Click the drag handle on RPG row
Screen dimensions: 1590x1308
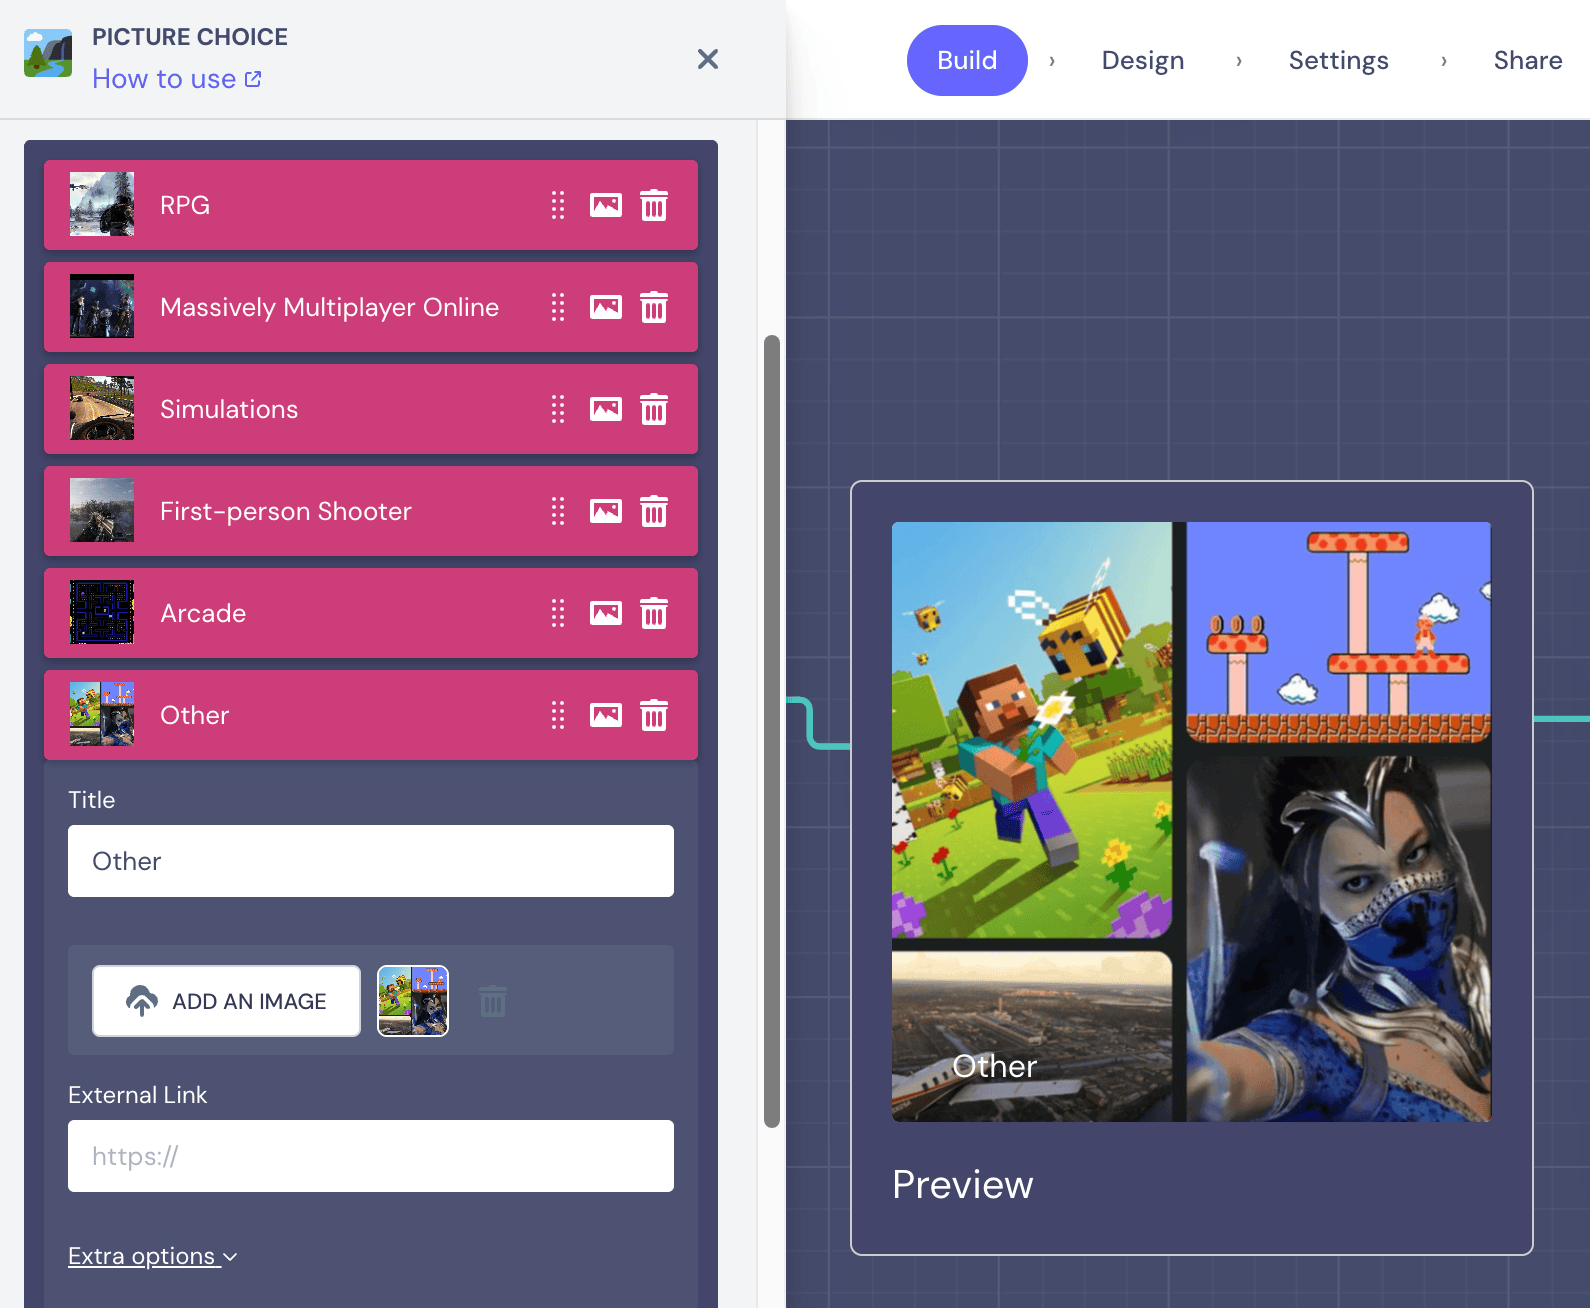tap(558, 205)
